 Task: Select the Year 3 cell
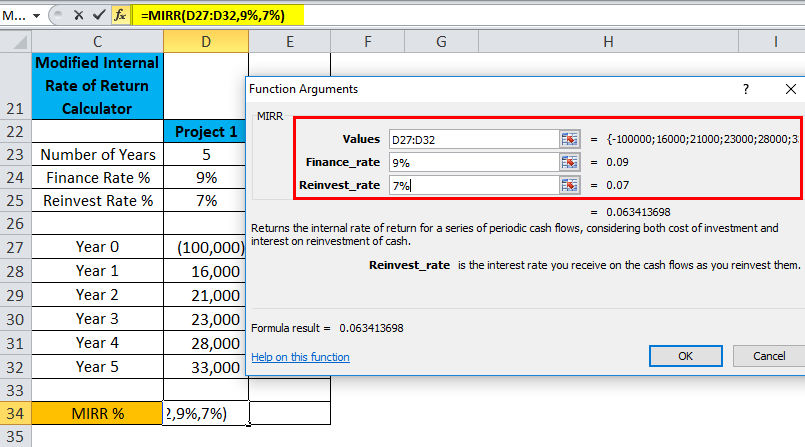pyautogui.click(x=98, y=319)
